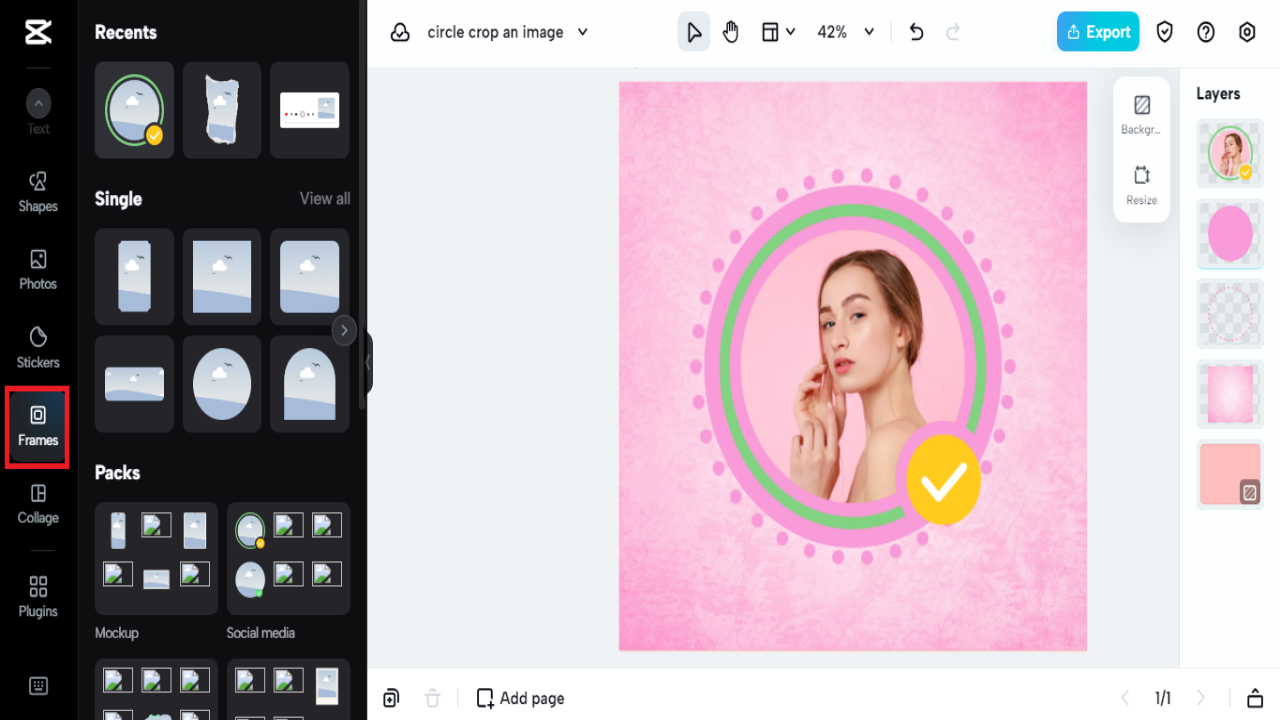Select the woman portrait layer thumbnail
Viewport: 1280px width, 720px height.
coord(1230,154)
